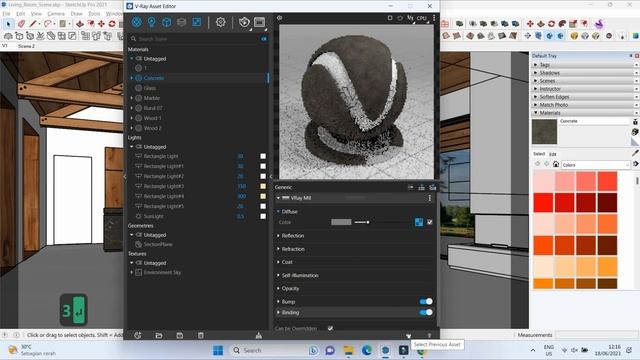
Task: Select the SectionPlane geometry
Action: (158, 244)
